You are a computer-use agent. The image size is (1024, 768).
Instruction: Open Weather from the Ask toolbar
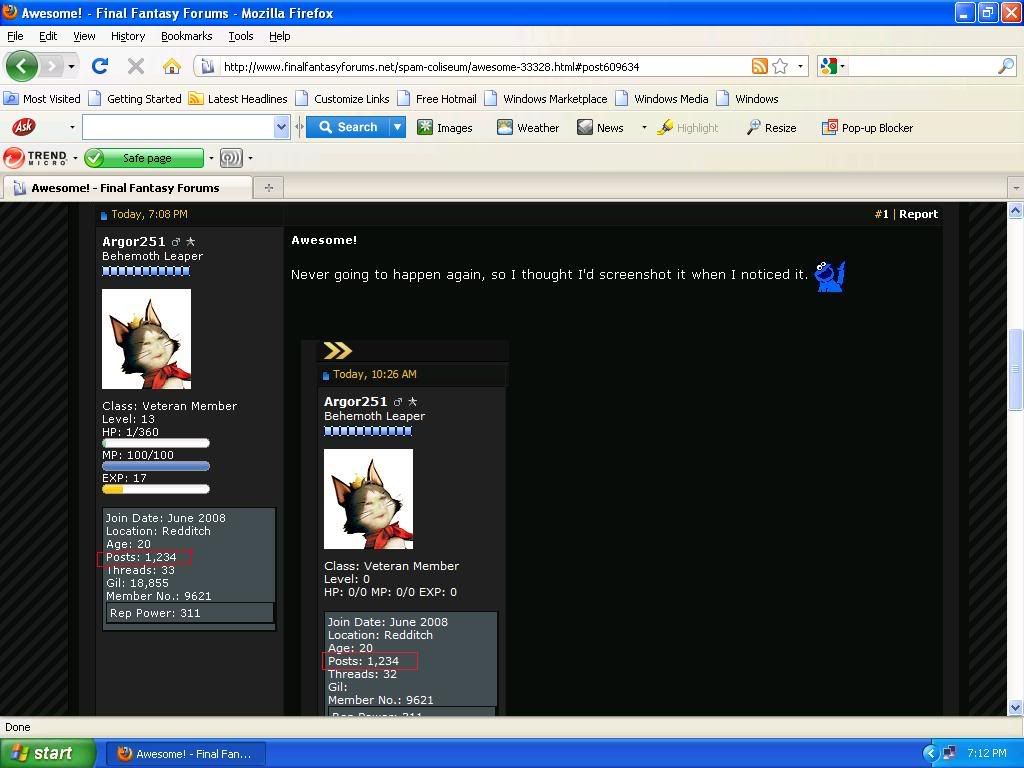pos(528,128)
